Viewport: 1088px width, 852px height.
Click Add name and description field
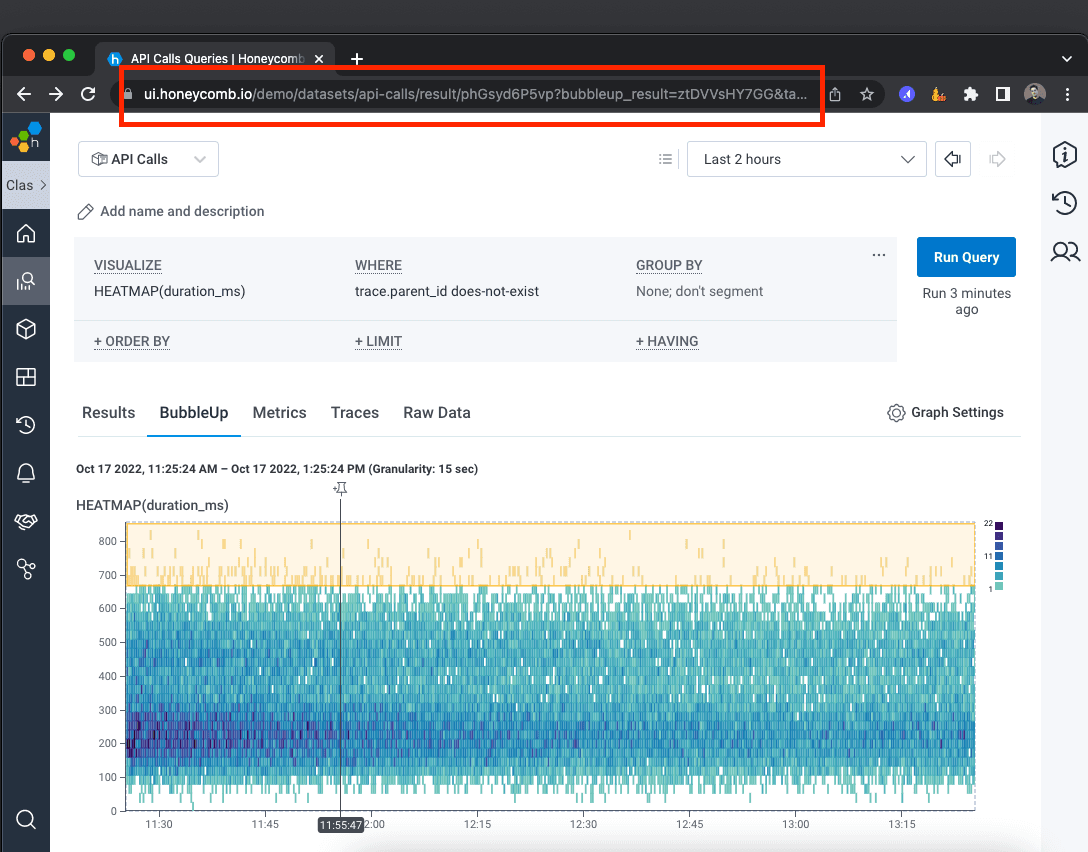(182, 212)
